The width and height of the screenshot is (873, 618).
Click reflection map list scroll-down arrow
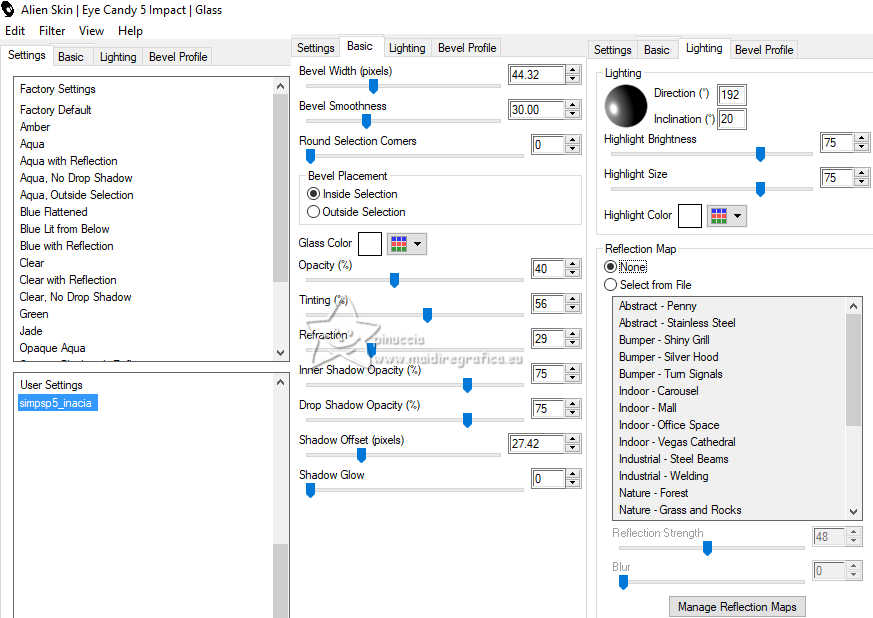click(854, 511)
